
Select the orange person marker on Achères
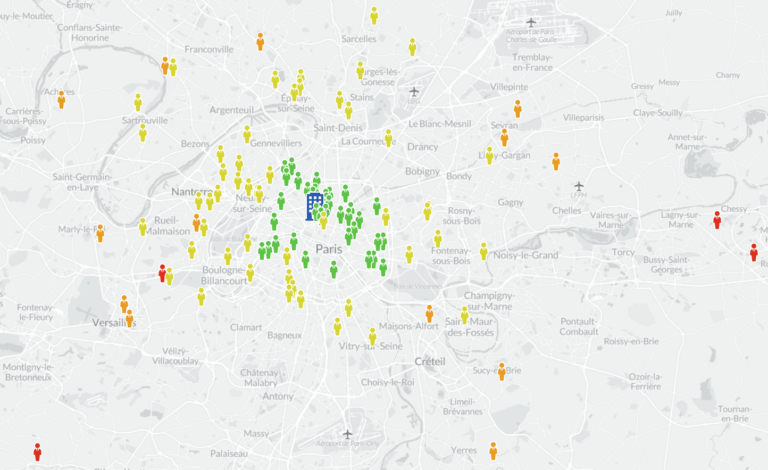coord(61,99)
